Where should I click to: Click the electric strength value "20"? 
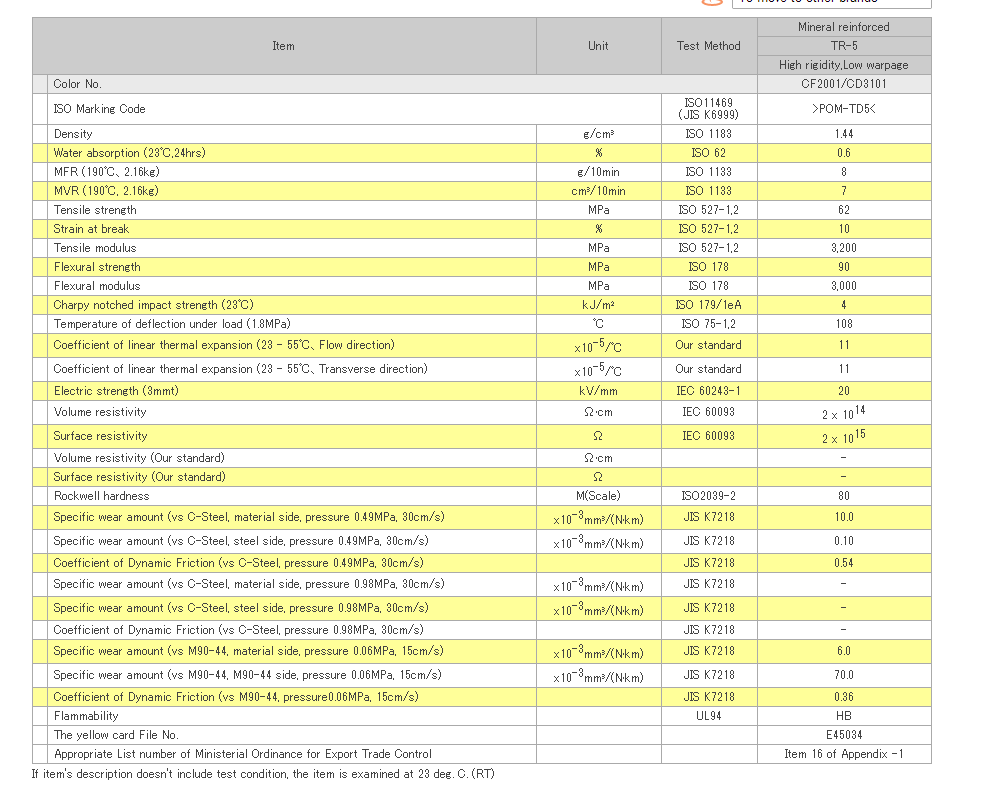[x=844, y=391]
